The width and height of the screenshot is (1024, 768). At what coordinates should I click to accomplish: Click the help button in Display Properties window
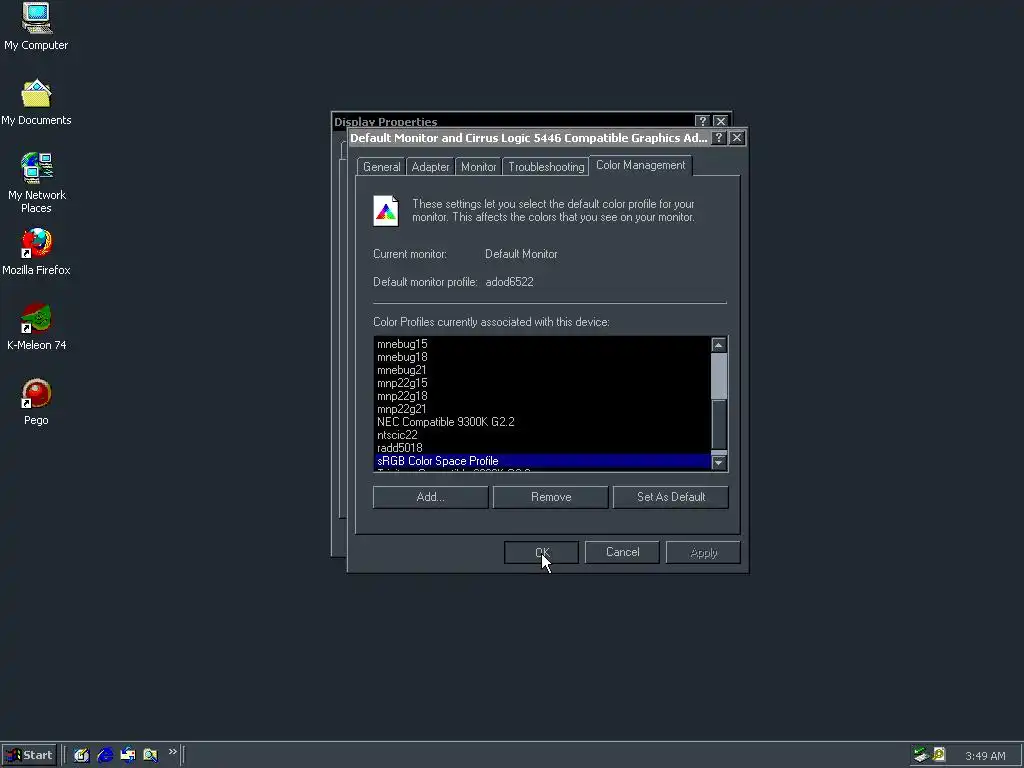pos(702,121)
